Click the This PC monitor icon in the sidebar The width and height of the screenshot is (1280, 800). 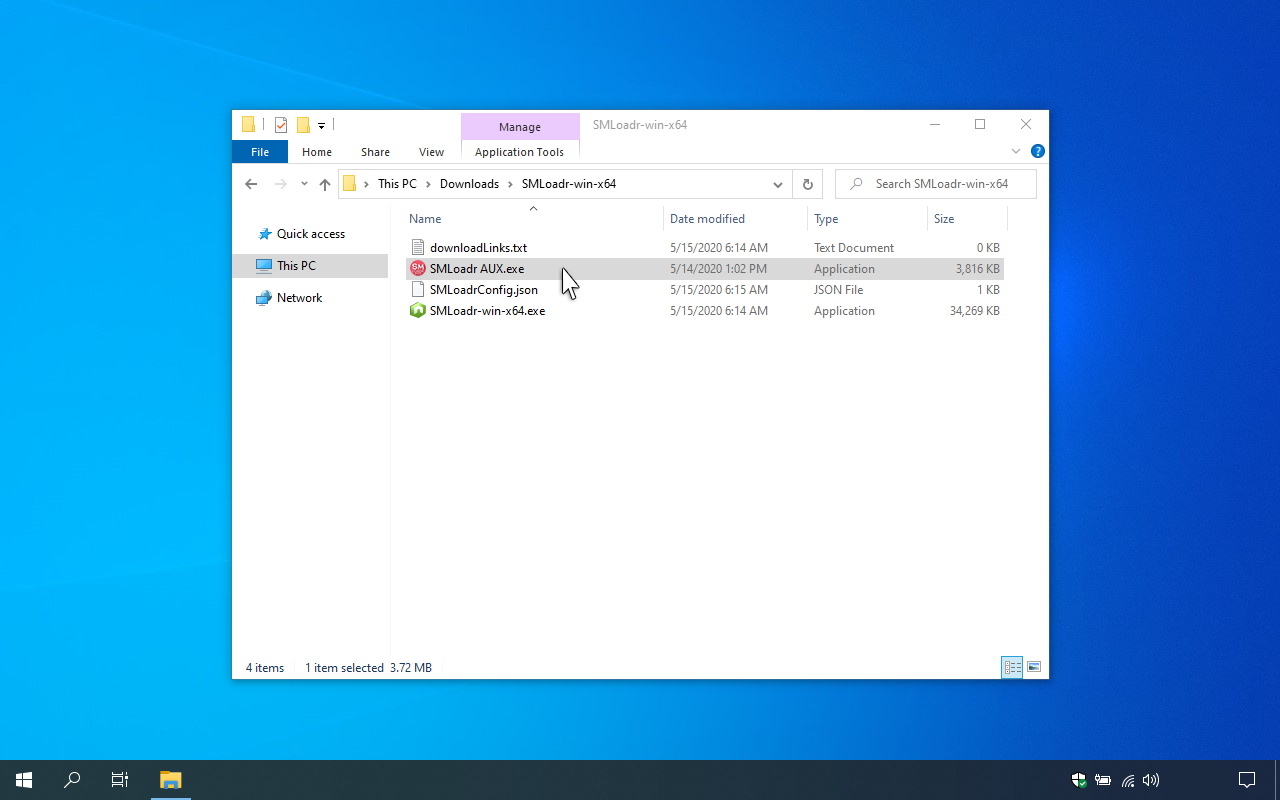coord(264,266)
